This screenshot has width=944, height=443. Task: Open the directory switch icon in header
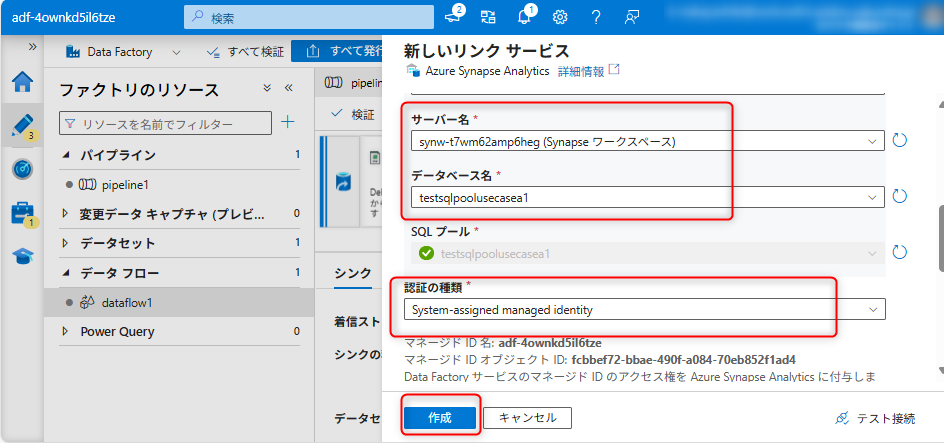488,17
